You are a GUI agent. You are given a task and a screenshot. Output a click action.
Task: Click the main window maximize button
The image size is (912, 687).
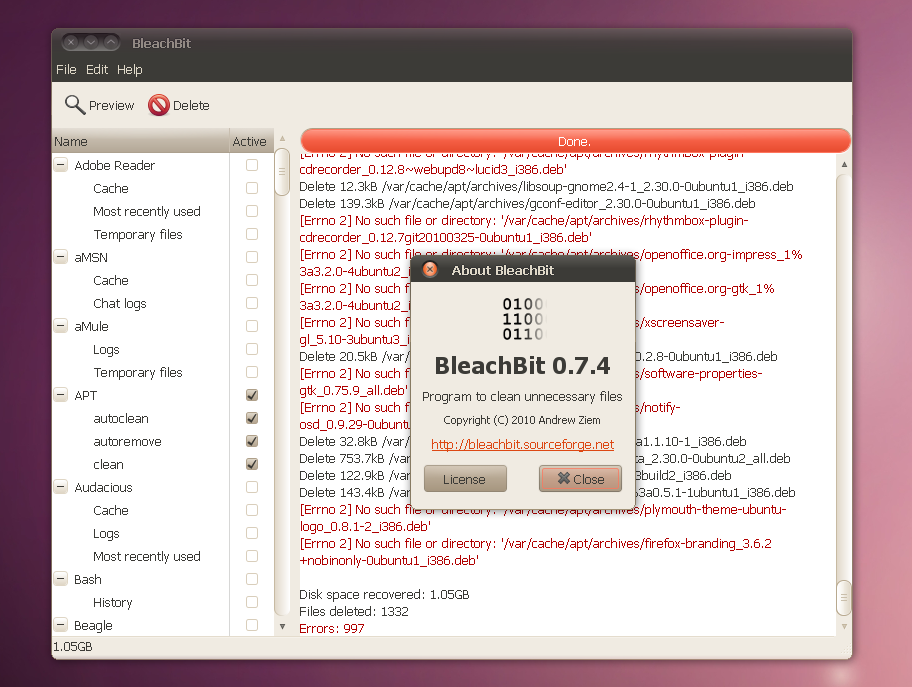tap(110, 42)
